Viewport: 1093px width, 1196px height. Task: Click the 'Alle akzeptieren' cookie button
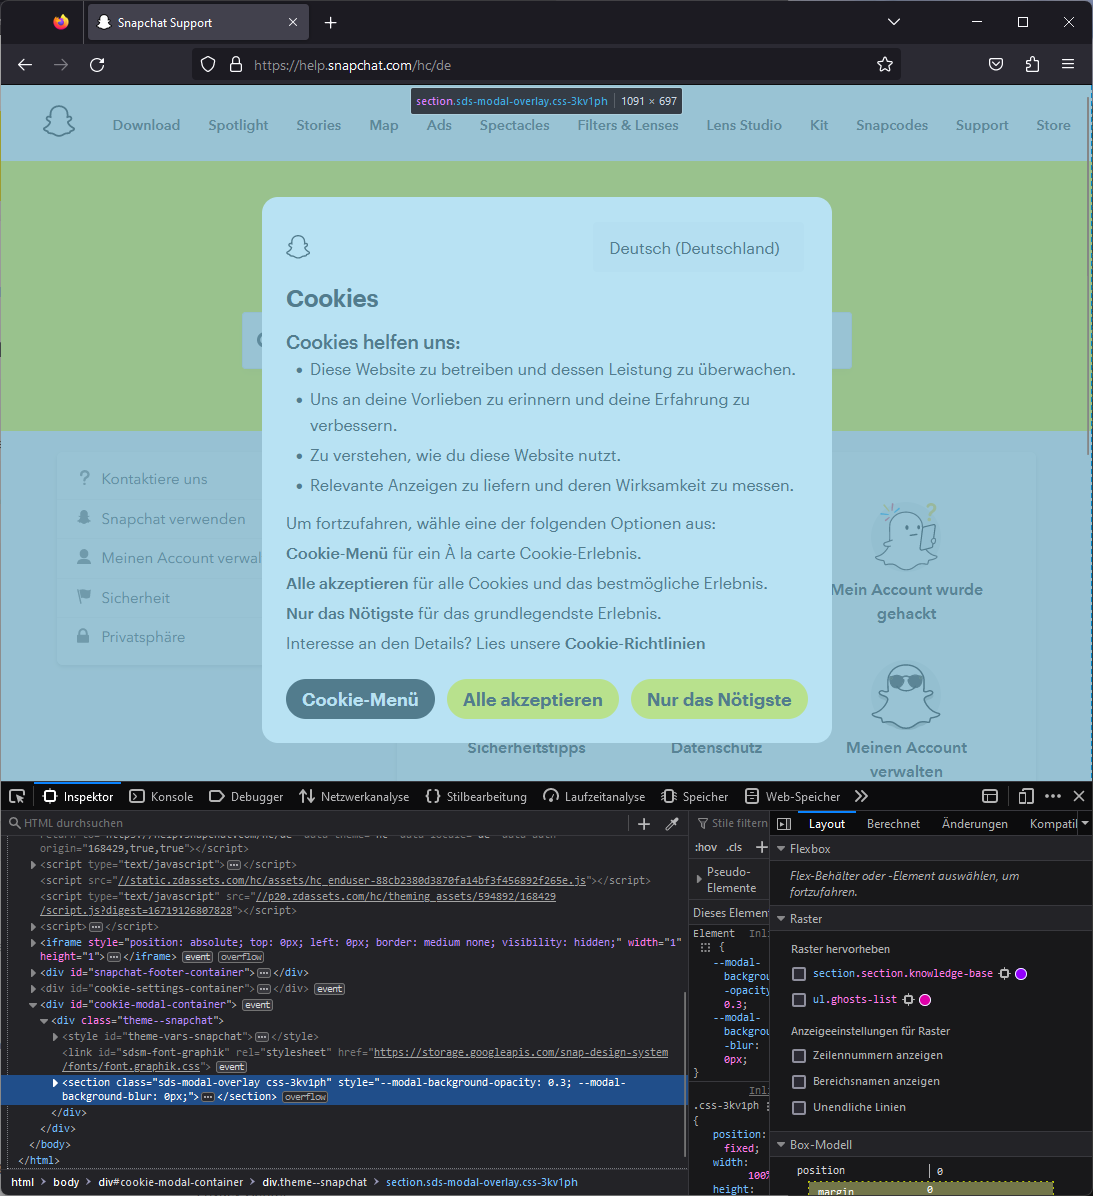tap(532, 699)
